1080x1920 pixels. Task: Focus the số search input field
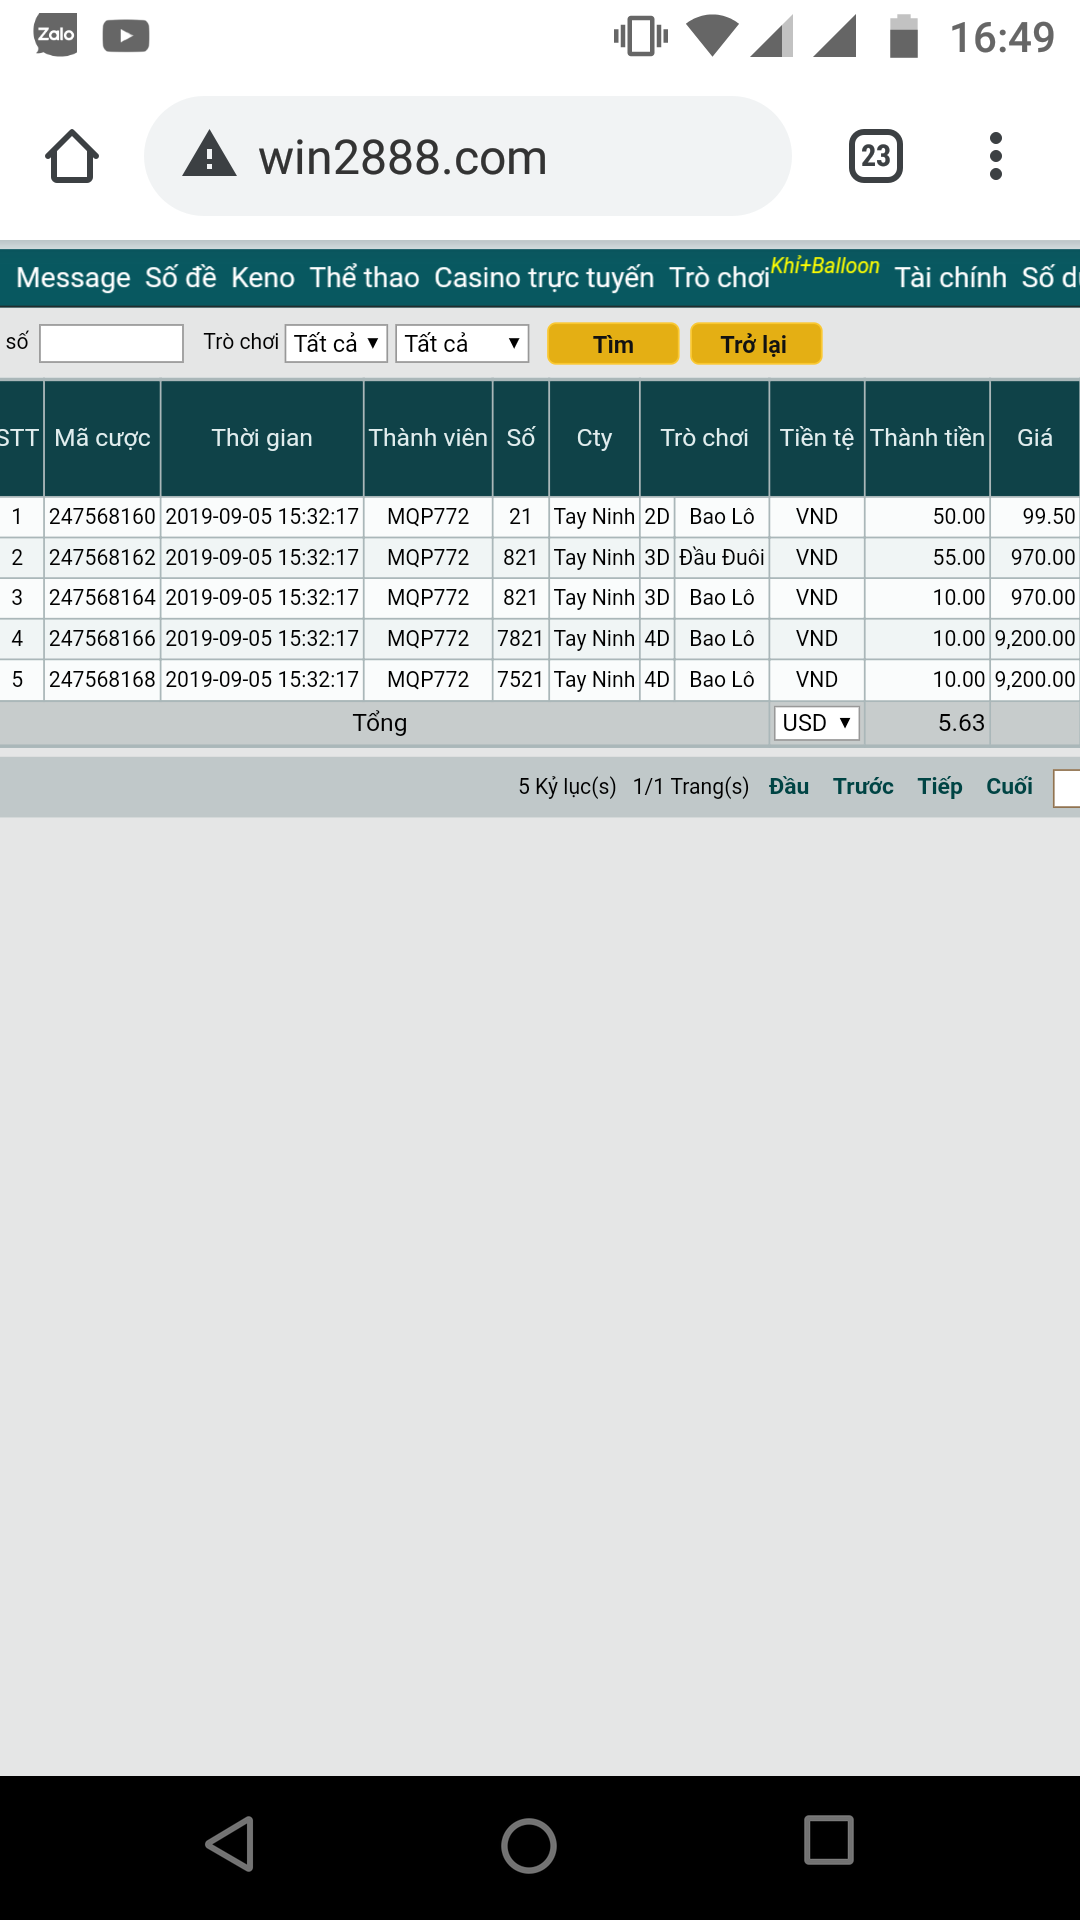pyautogui.click(x=111, y=344)
